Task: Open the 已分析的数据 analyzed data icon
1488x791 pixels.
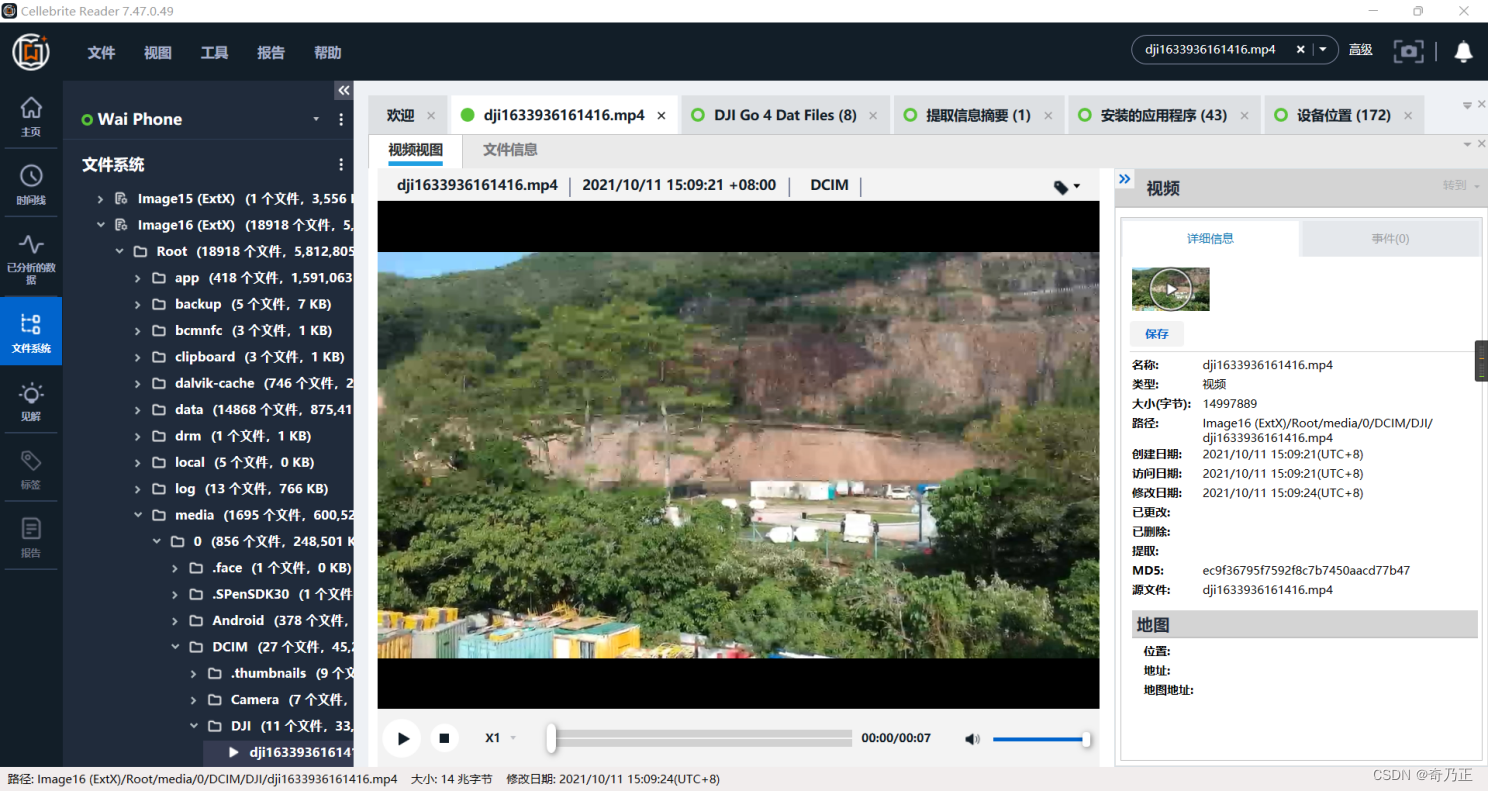Action: click(31, 258)
